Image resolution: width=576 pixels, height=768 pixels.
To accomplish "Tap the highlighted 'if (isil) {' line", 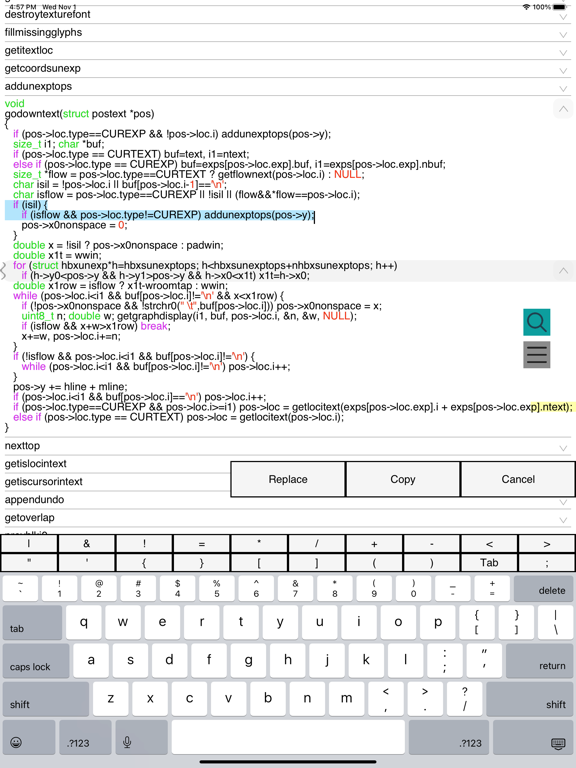I will 30,205.
